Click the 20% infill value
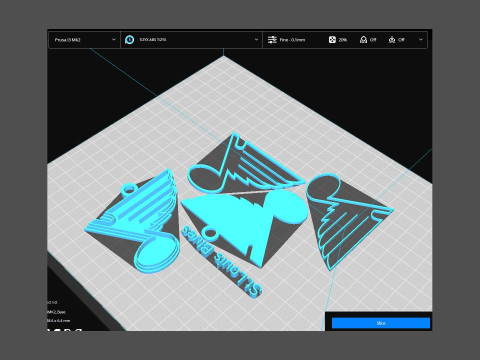Image resolution: width=480 pixels, height=360 pixels. [x=343, y=40]
